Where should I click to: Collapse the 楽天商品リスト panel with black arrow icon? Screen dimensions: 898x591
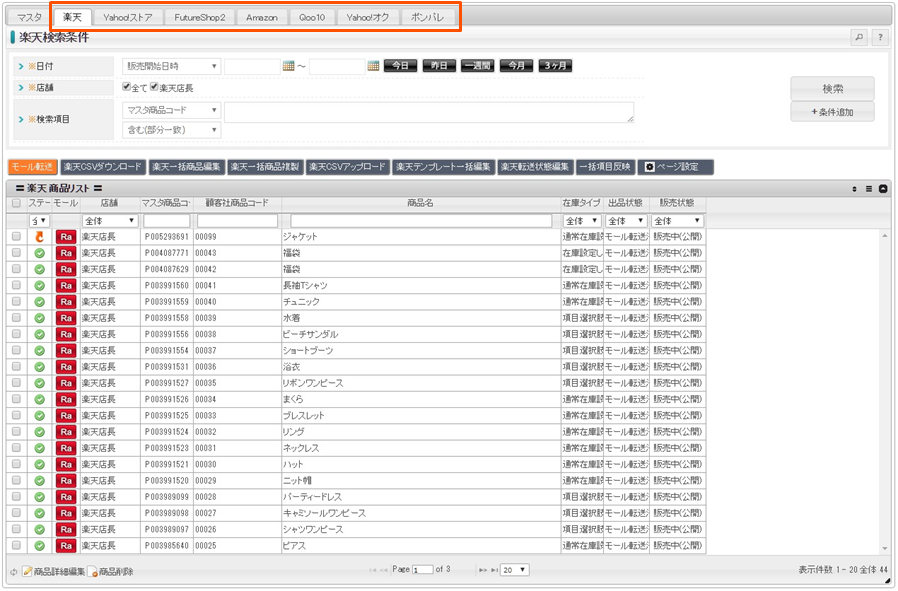pyautogui.click(x=883, y=189)
